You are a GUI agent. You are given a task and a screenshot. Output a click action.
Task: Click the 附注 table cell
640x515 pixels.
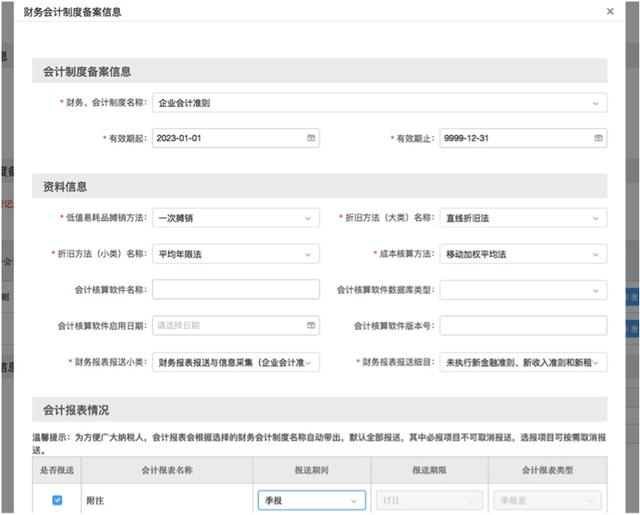pyautogui.click(x=167, y=500)
